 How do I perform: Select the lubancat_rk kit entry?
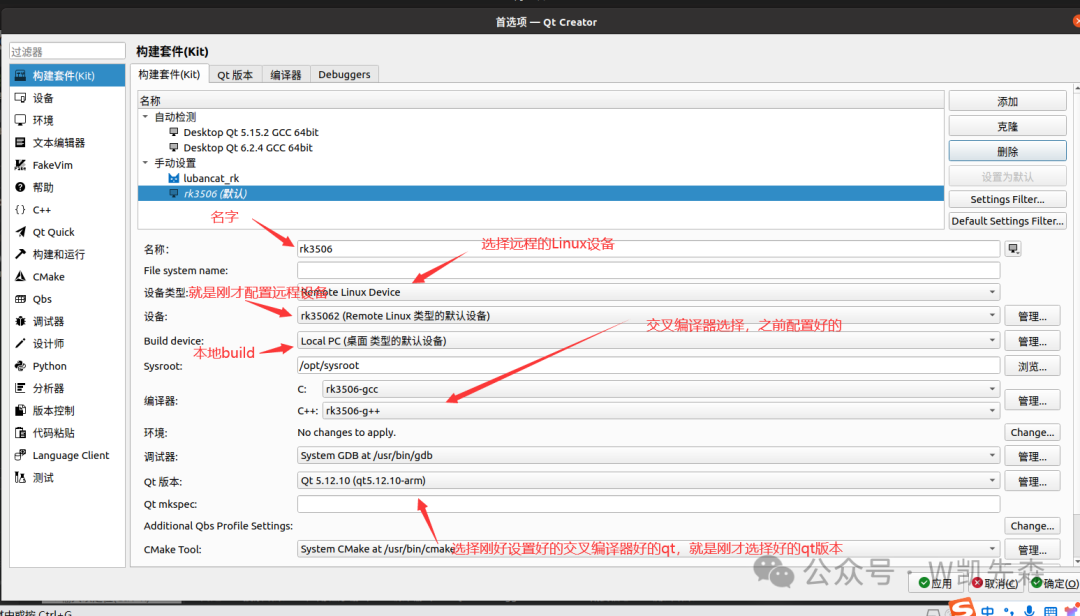(x=210, y=178)
